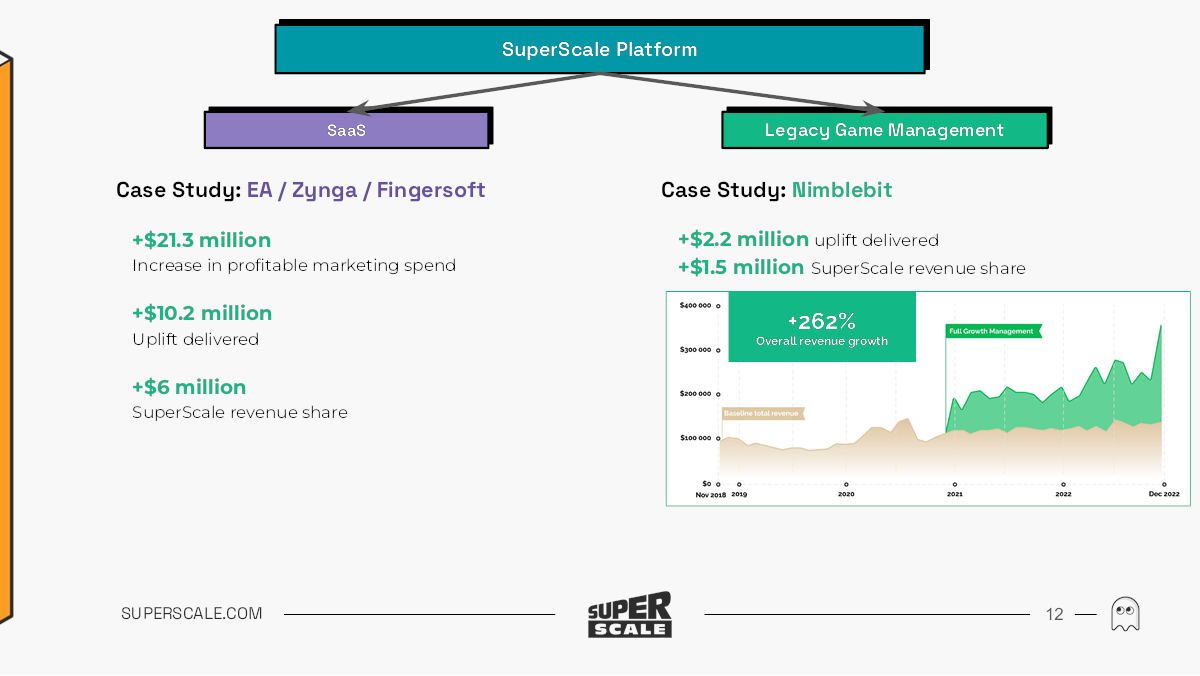
Task: Select the purple SaaS box
Action: click(346, 130)
